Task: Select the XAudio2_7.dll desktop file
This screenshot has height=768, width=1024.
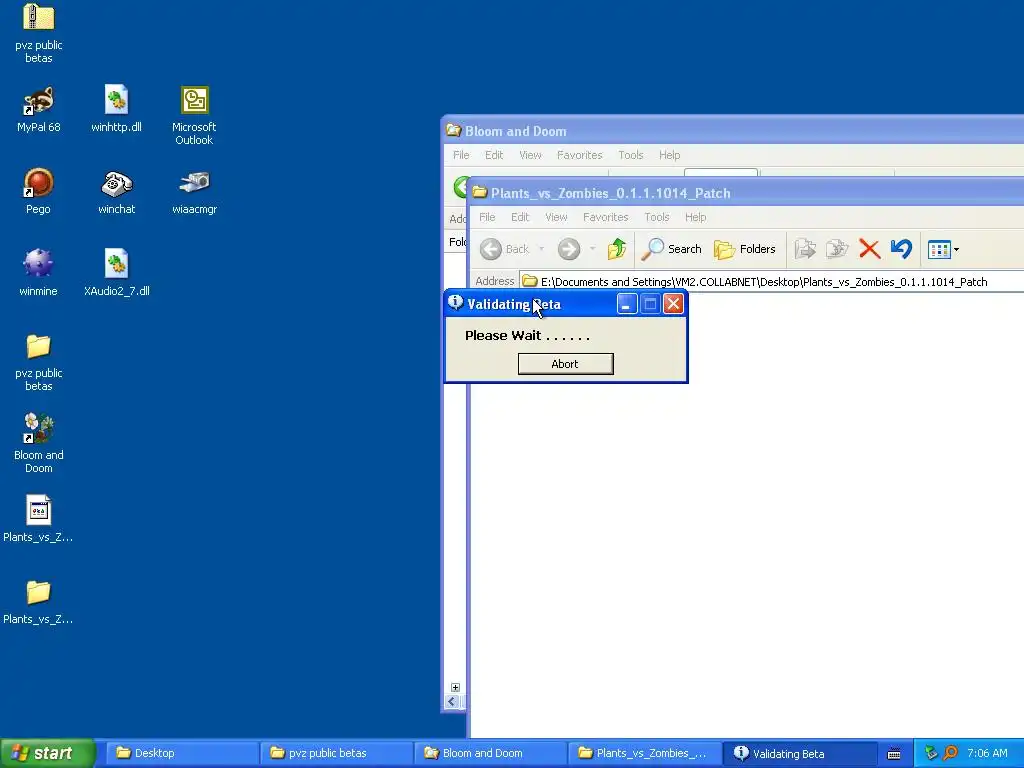Action: (x=116, y=264)
